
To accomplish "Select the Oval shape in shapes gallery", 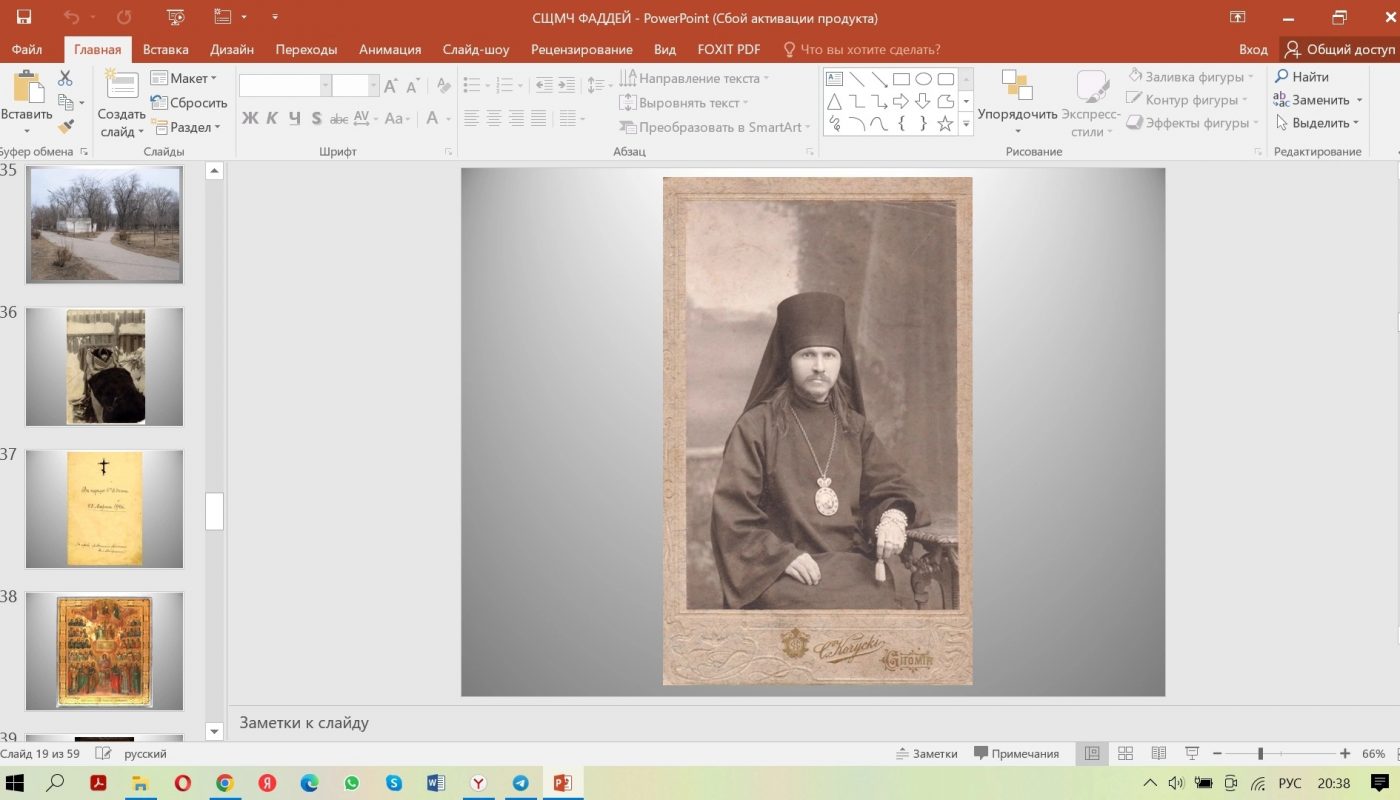I will click(x=923, y=79).
